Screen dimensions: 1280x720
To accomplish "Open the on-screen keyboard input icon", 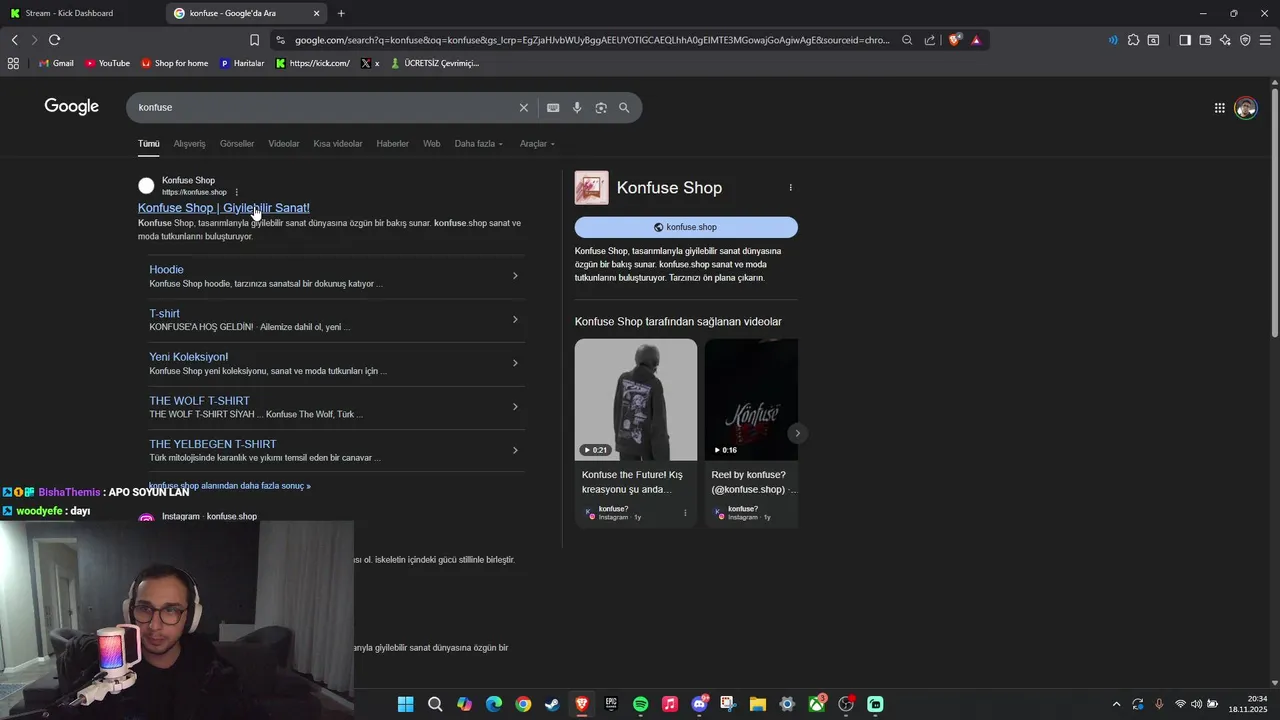I will pyautogui.click(x=553, y=107).
